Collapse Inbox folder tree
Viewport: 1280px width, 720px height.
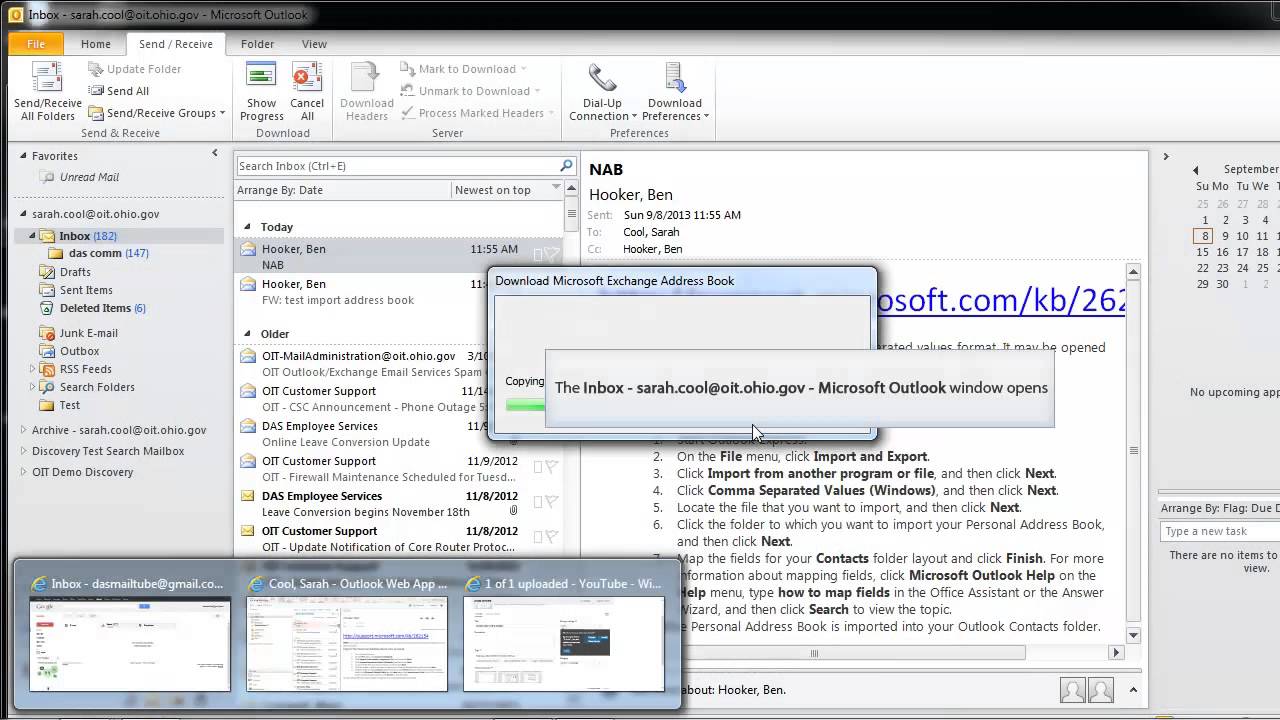click(32, 236)
